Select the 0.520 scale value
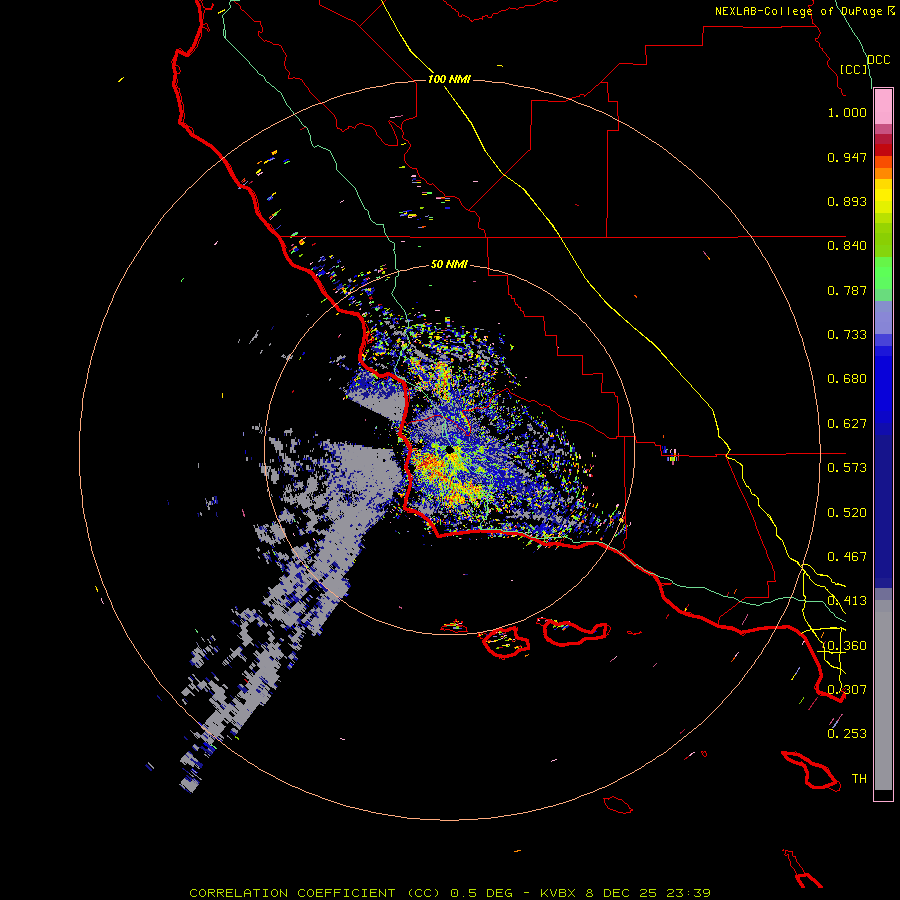The height and width of the screenshot is (900, 900). point(847,513)
